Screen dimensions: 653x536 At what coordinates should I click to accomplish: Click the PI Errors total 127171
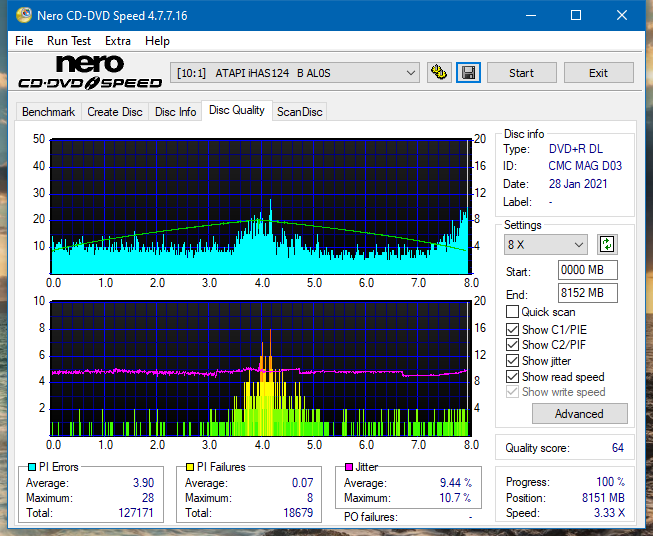tap(136, 513)
